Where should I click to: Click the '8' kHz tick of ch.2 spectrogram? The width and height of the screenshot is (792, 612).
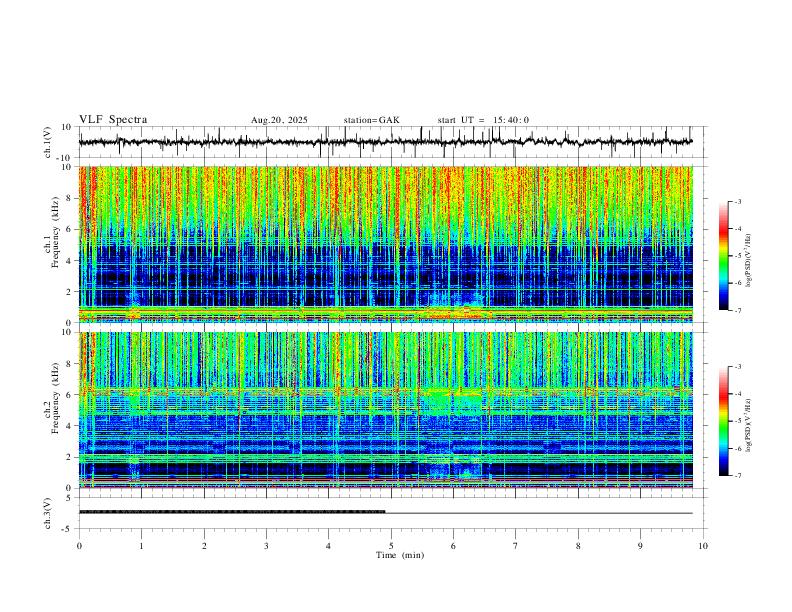70,364
